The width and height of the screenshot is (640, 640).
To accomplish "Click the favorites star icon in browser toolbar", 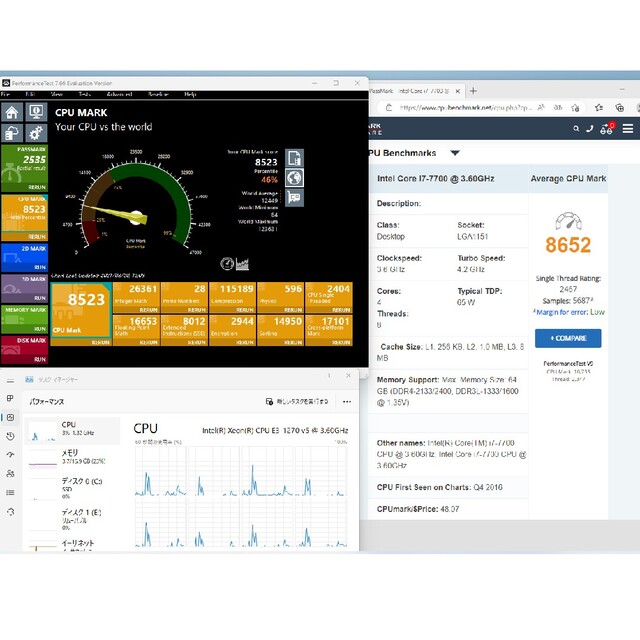I will pyautogui.click(x=599, y=107).
